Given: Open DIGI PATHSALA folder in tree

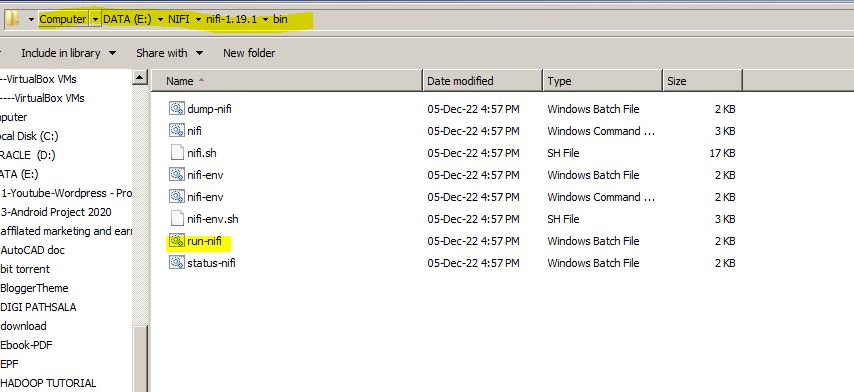Looking at the screenshot, I should [x=38, y=307].
